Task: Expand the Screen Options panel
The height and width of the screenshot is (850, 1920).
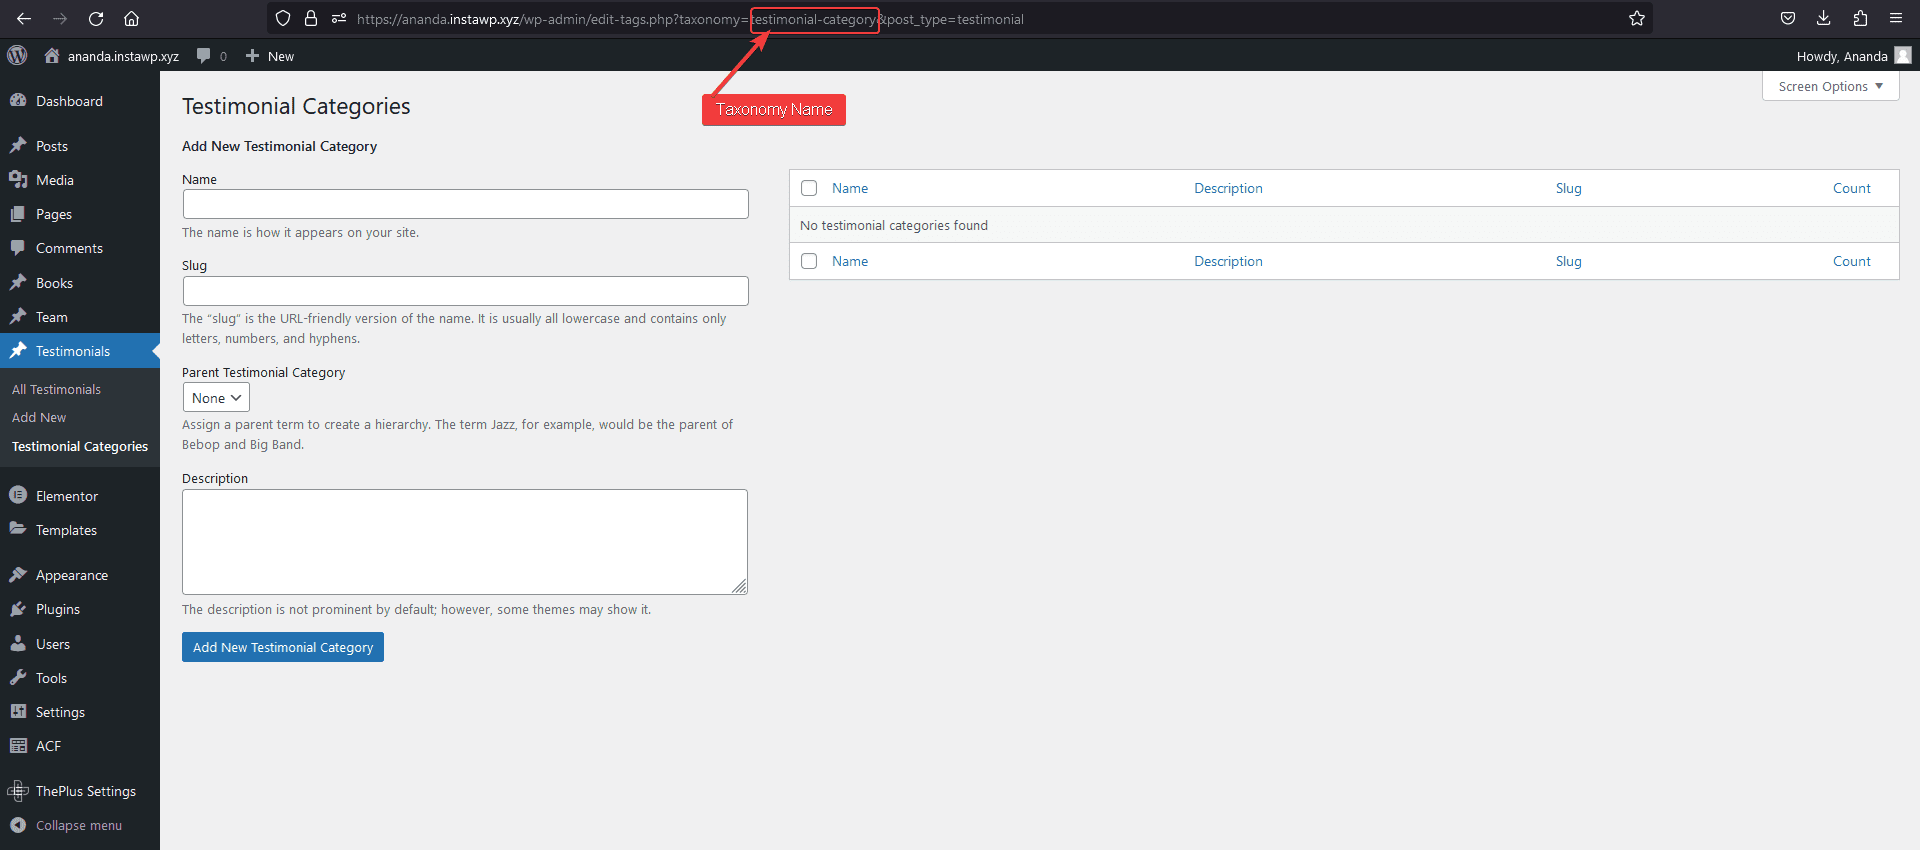Action: coord(1830,86)
